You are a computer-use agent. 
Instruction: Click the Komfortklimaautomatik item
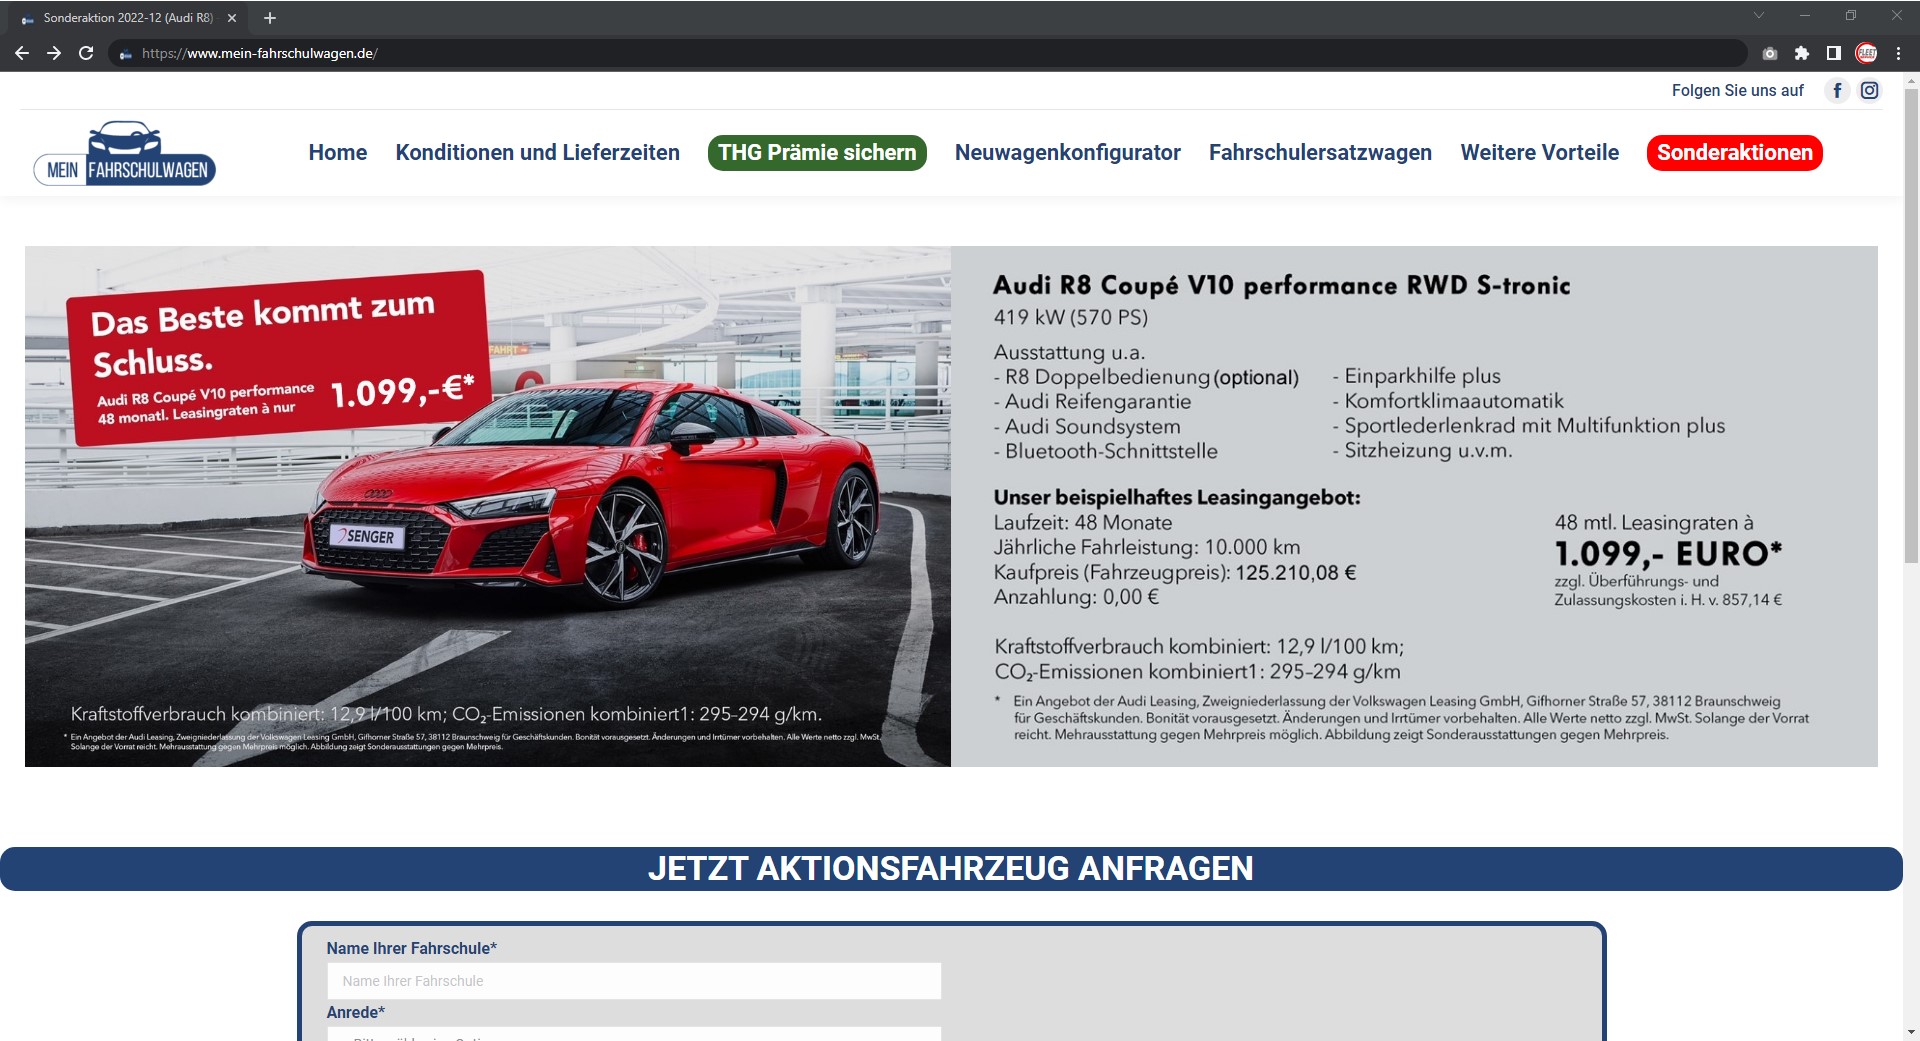point(1447,402)
